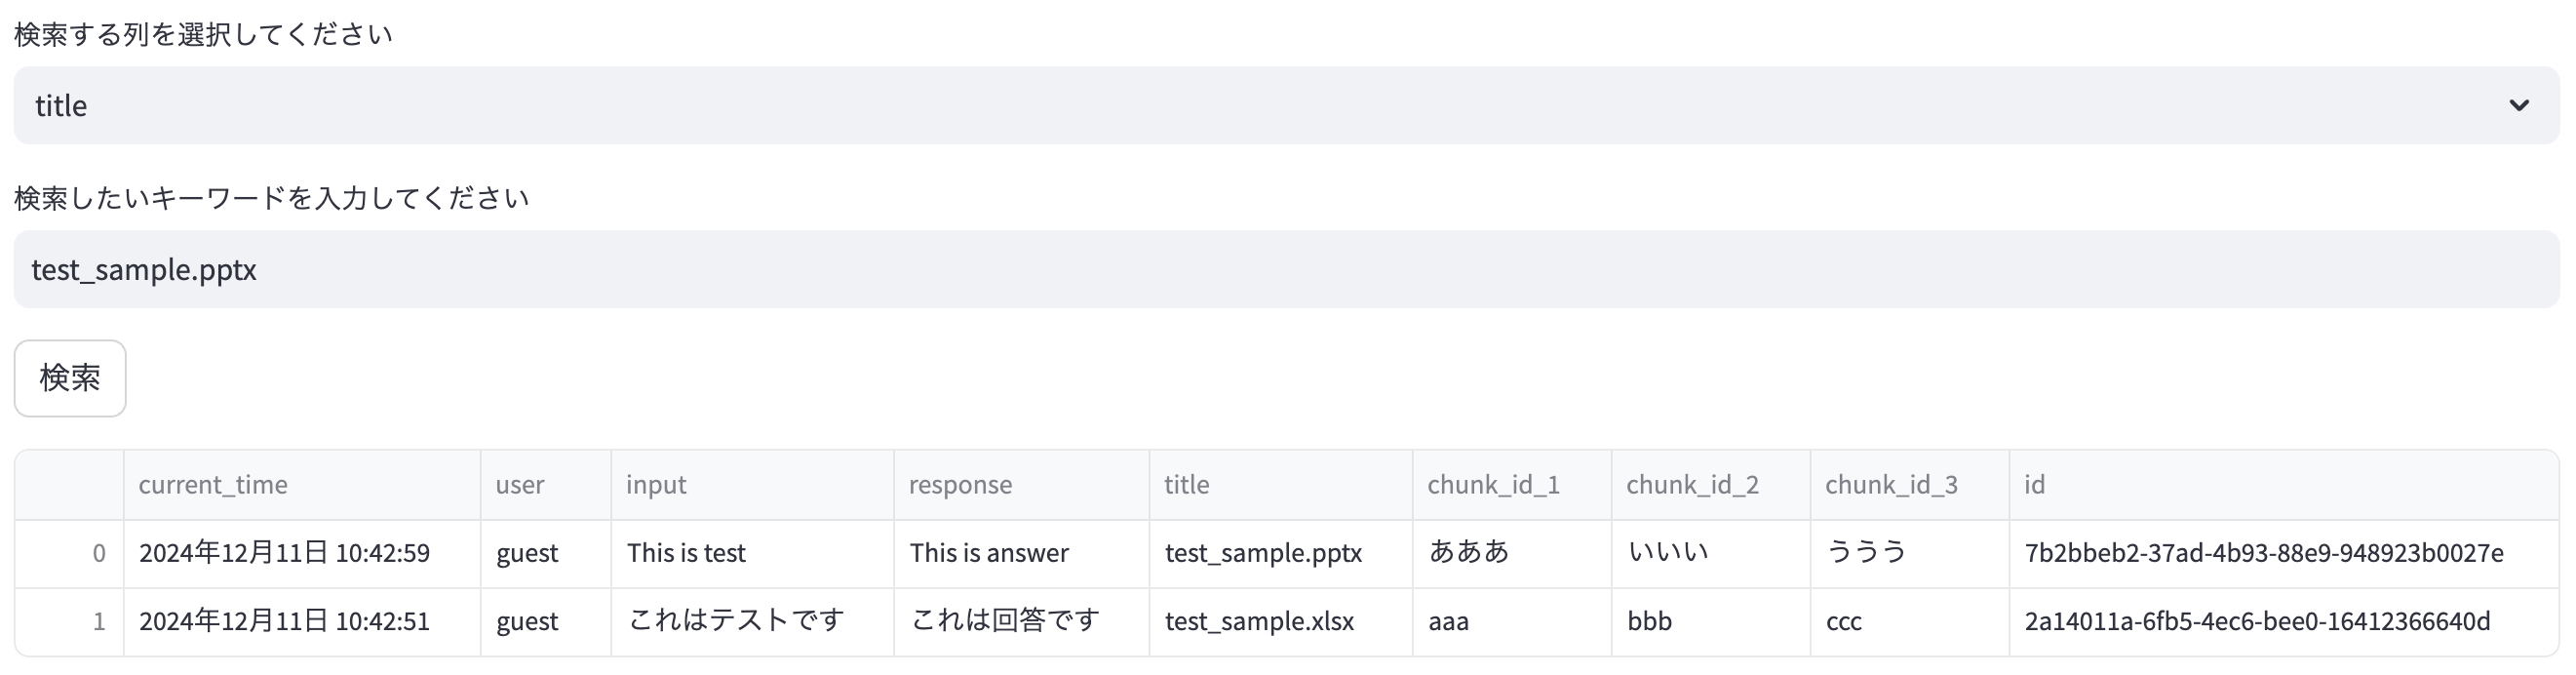Click the response column header
Screen dimensions: 2576x675
(x=1020, y=485)
